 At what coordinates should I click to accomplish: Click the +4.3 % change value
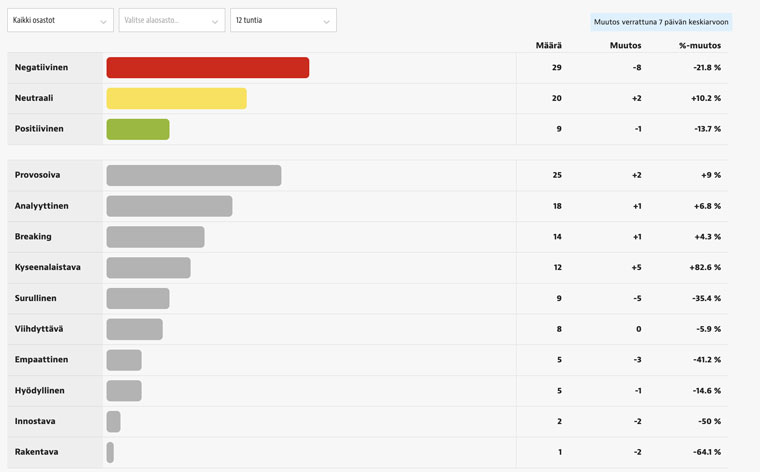(708, 236)
